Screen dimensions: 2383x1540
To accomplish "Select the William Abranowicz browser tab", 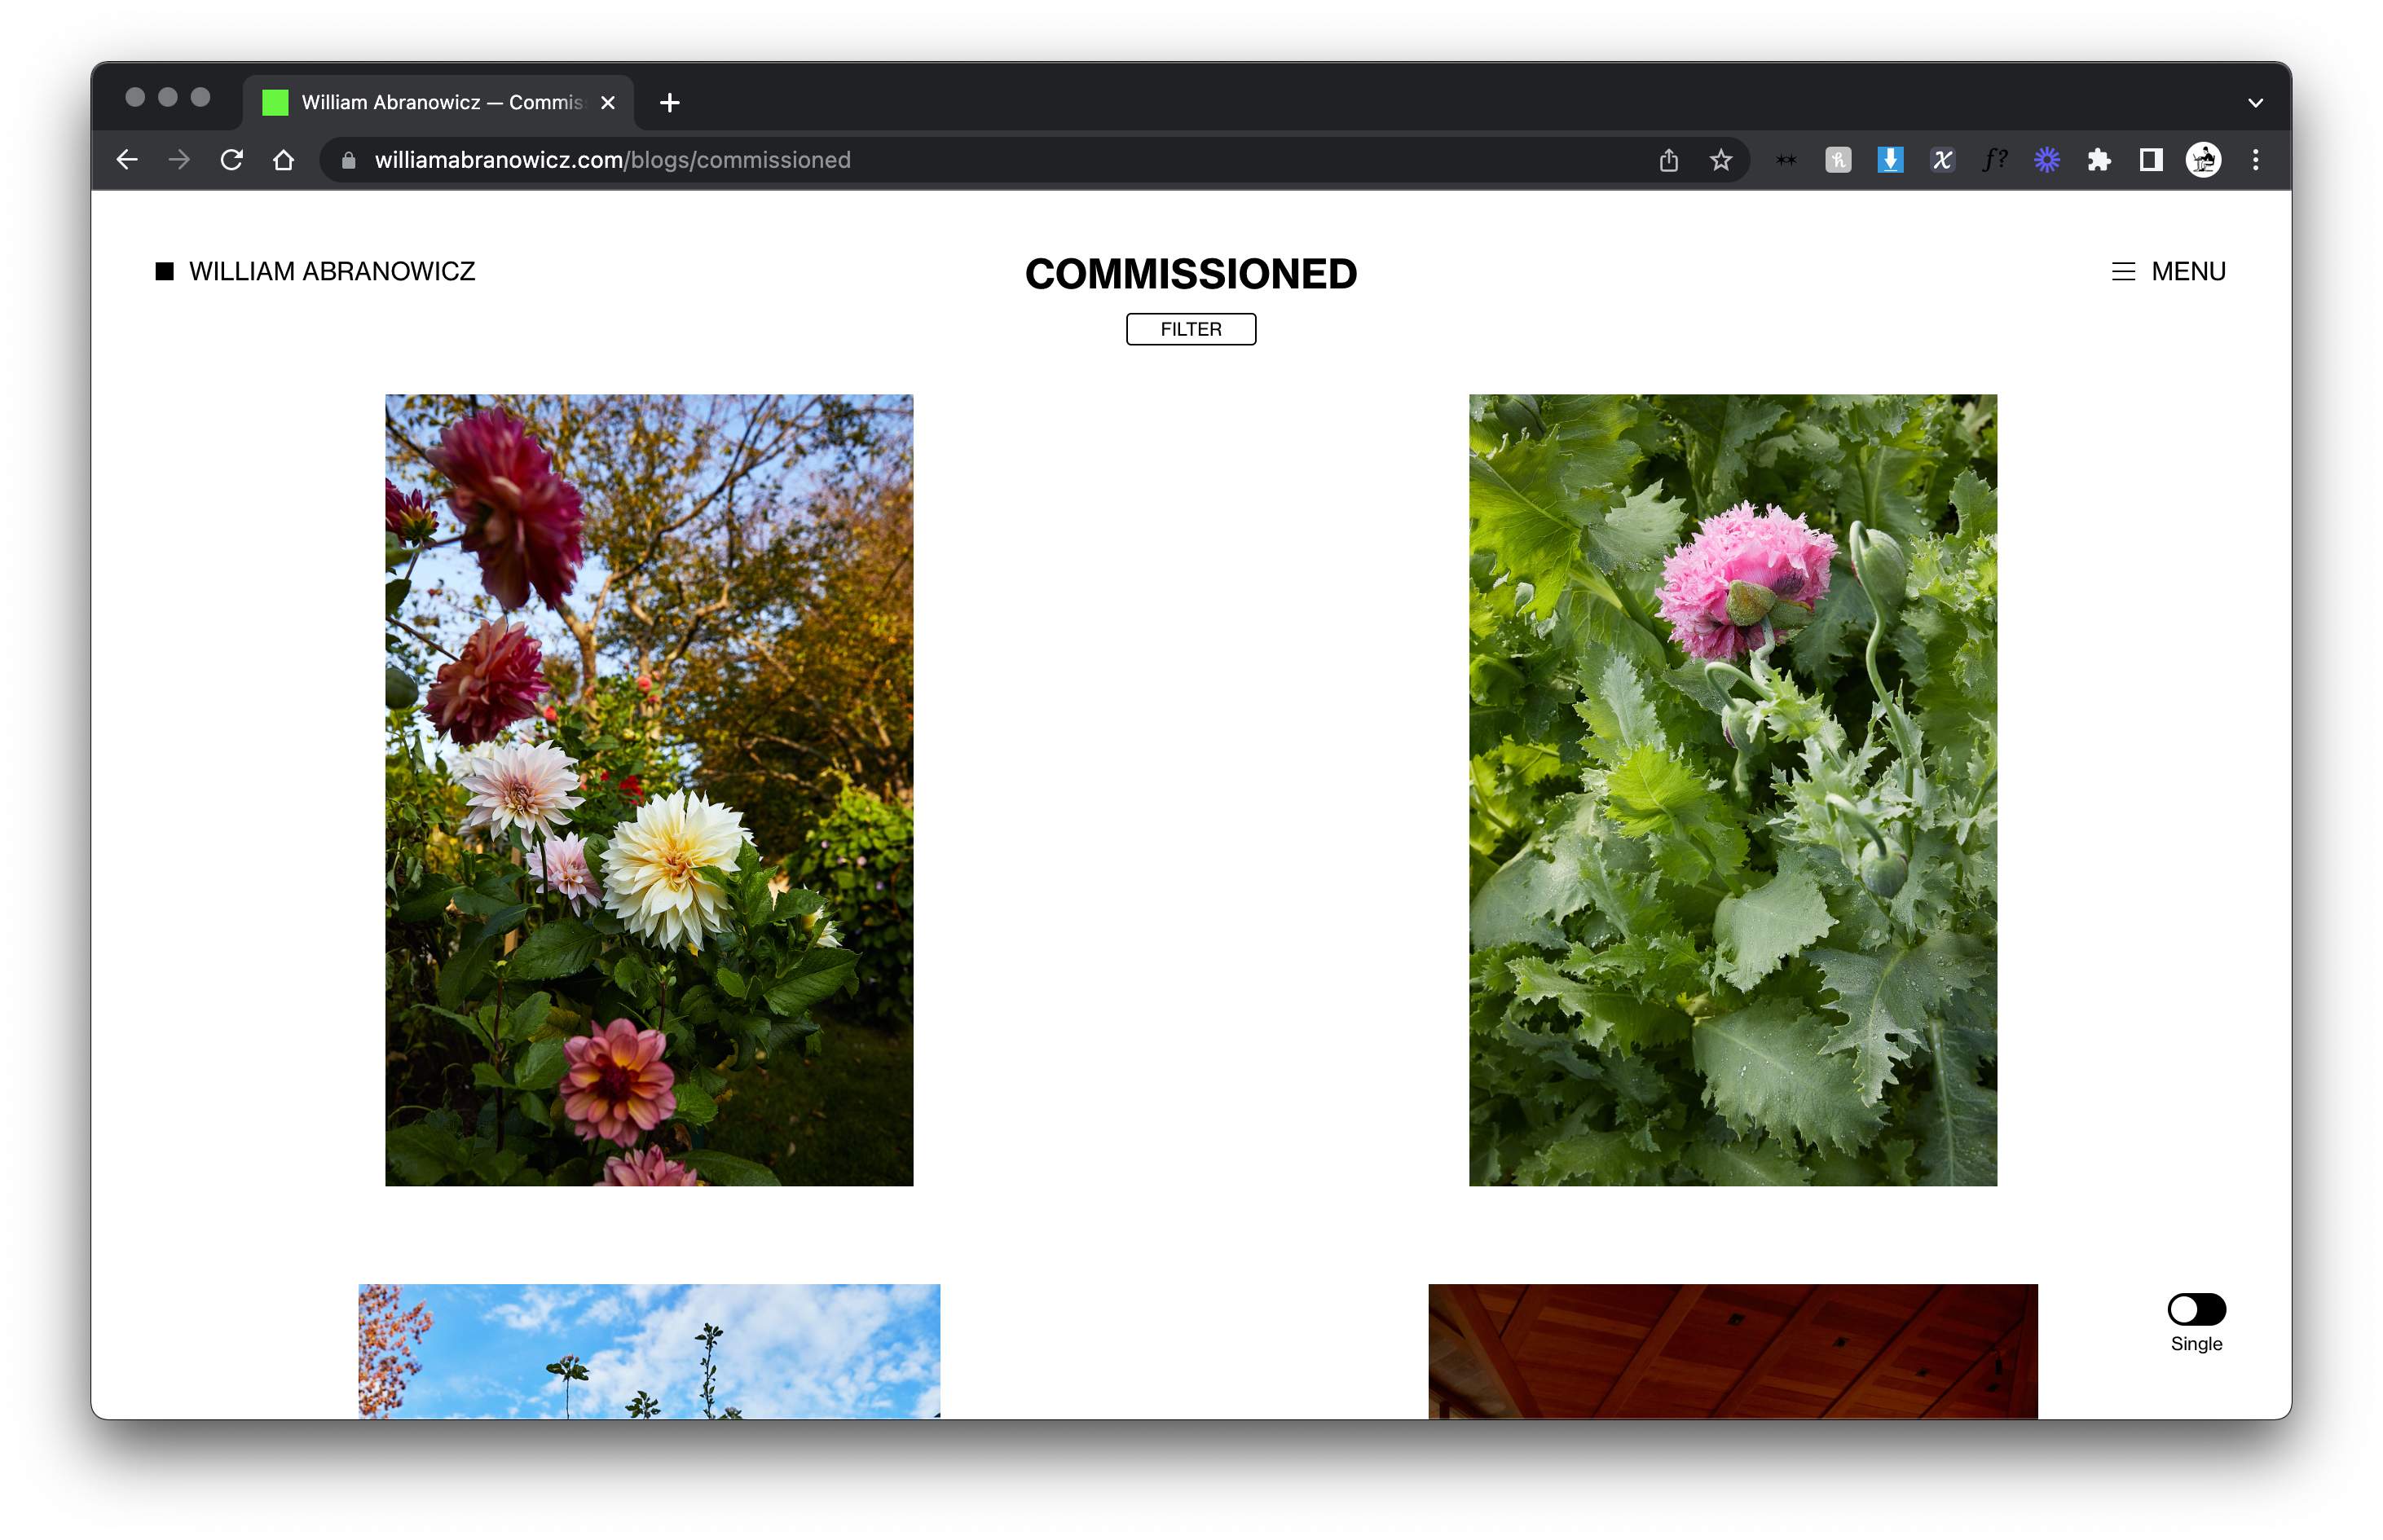I will pyautogui.click(x=440, y=103).
